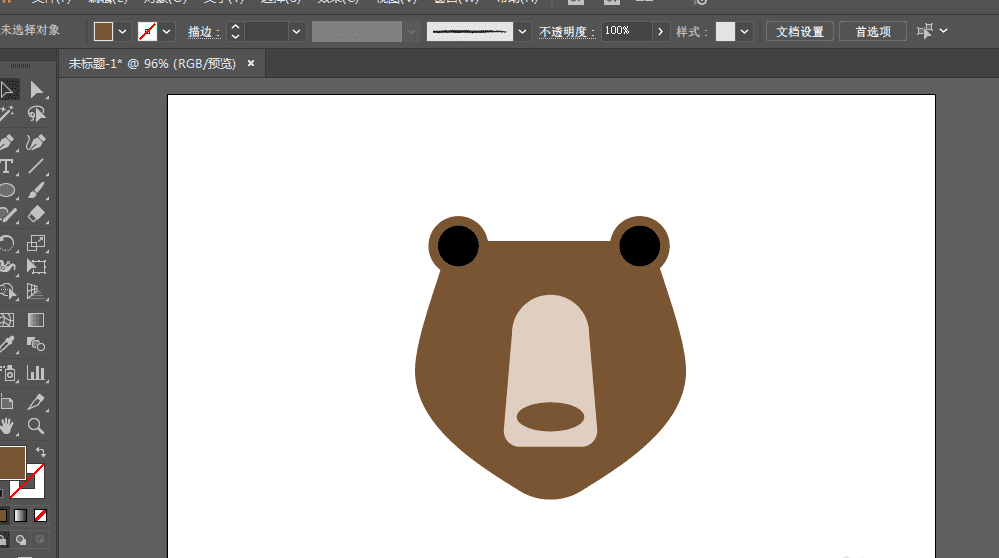
Task: Switch paint mode to Gradient
Action: click(21, 516)
